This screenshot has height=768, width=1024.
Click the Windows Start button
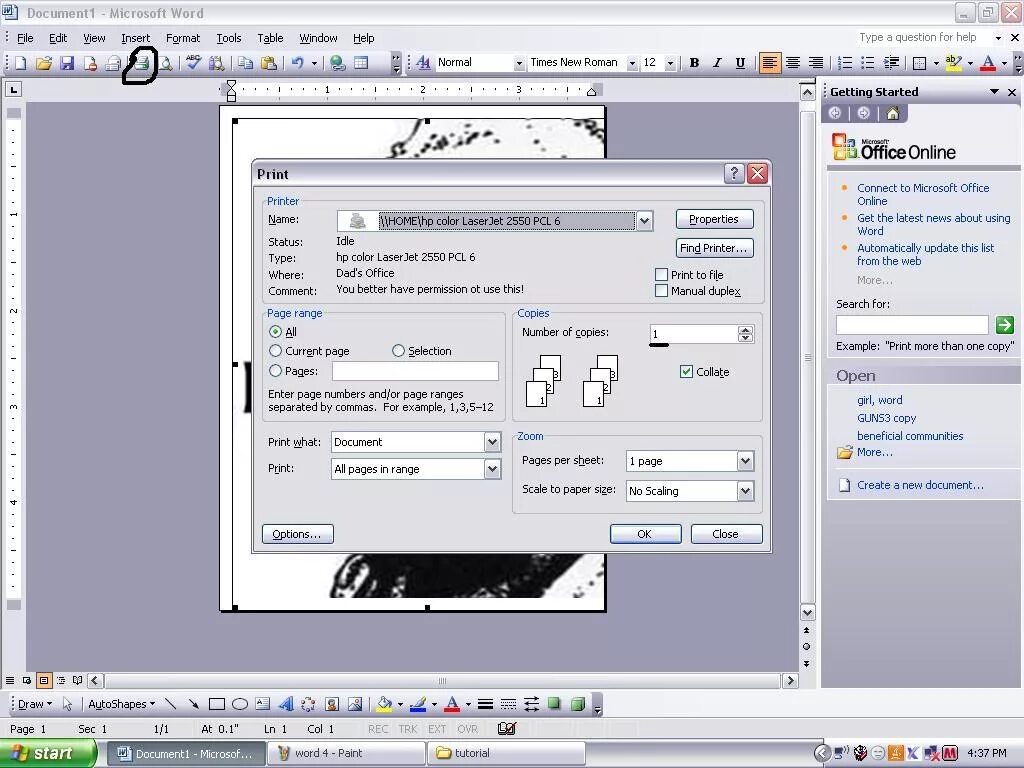tap(47, 753)
